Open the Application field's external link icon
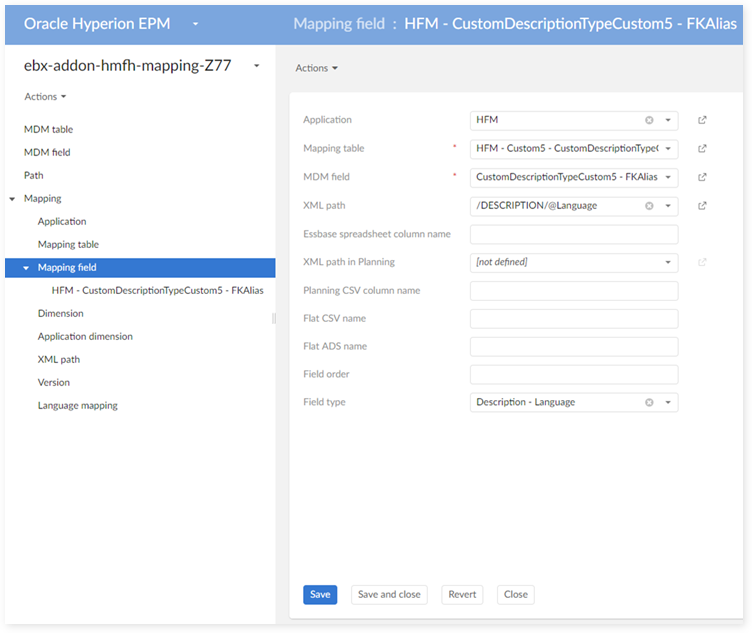 [702, 121]
